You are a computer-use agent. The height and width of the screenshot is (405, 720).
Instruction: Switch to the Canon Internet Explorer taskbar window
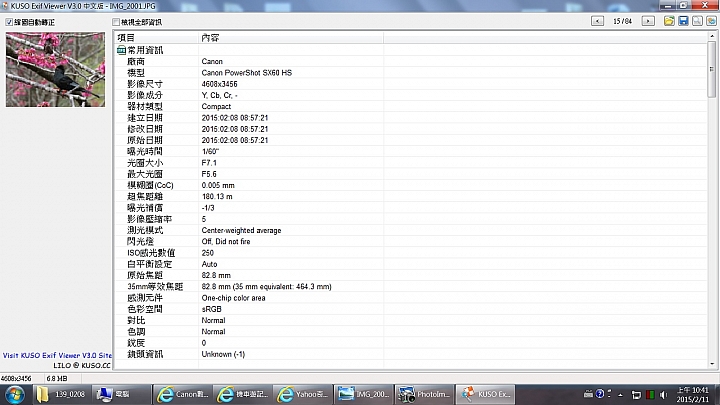tap(182, 394)
